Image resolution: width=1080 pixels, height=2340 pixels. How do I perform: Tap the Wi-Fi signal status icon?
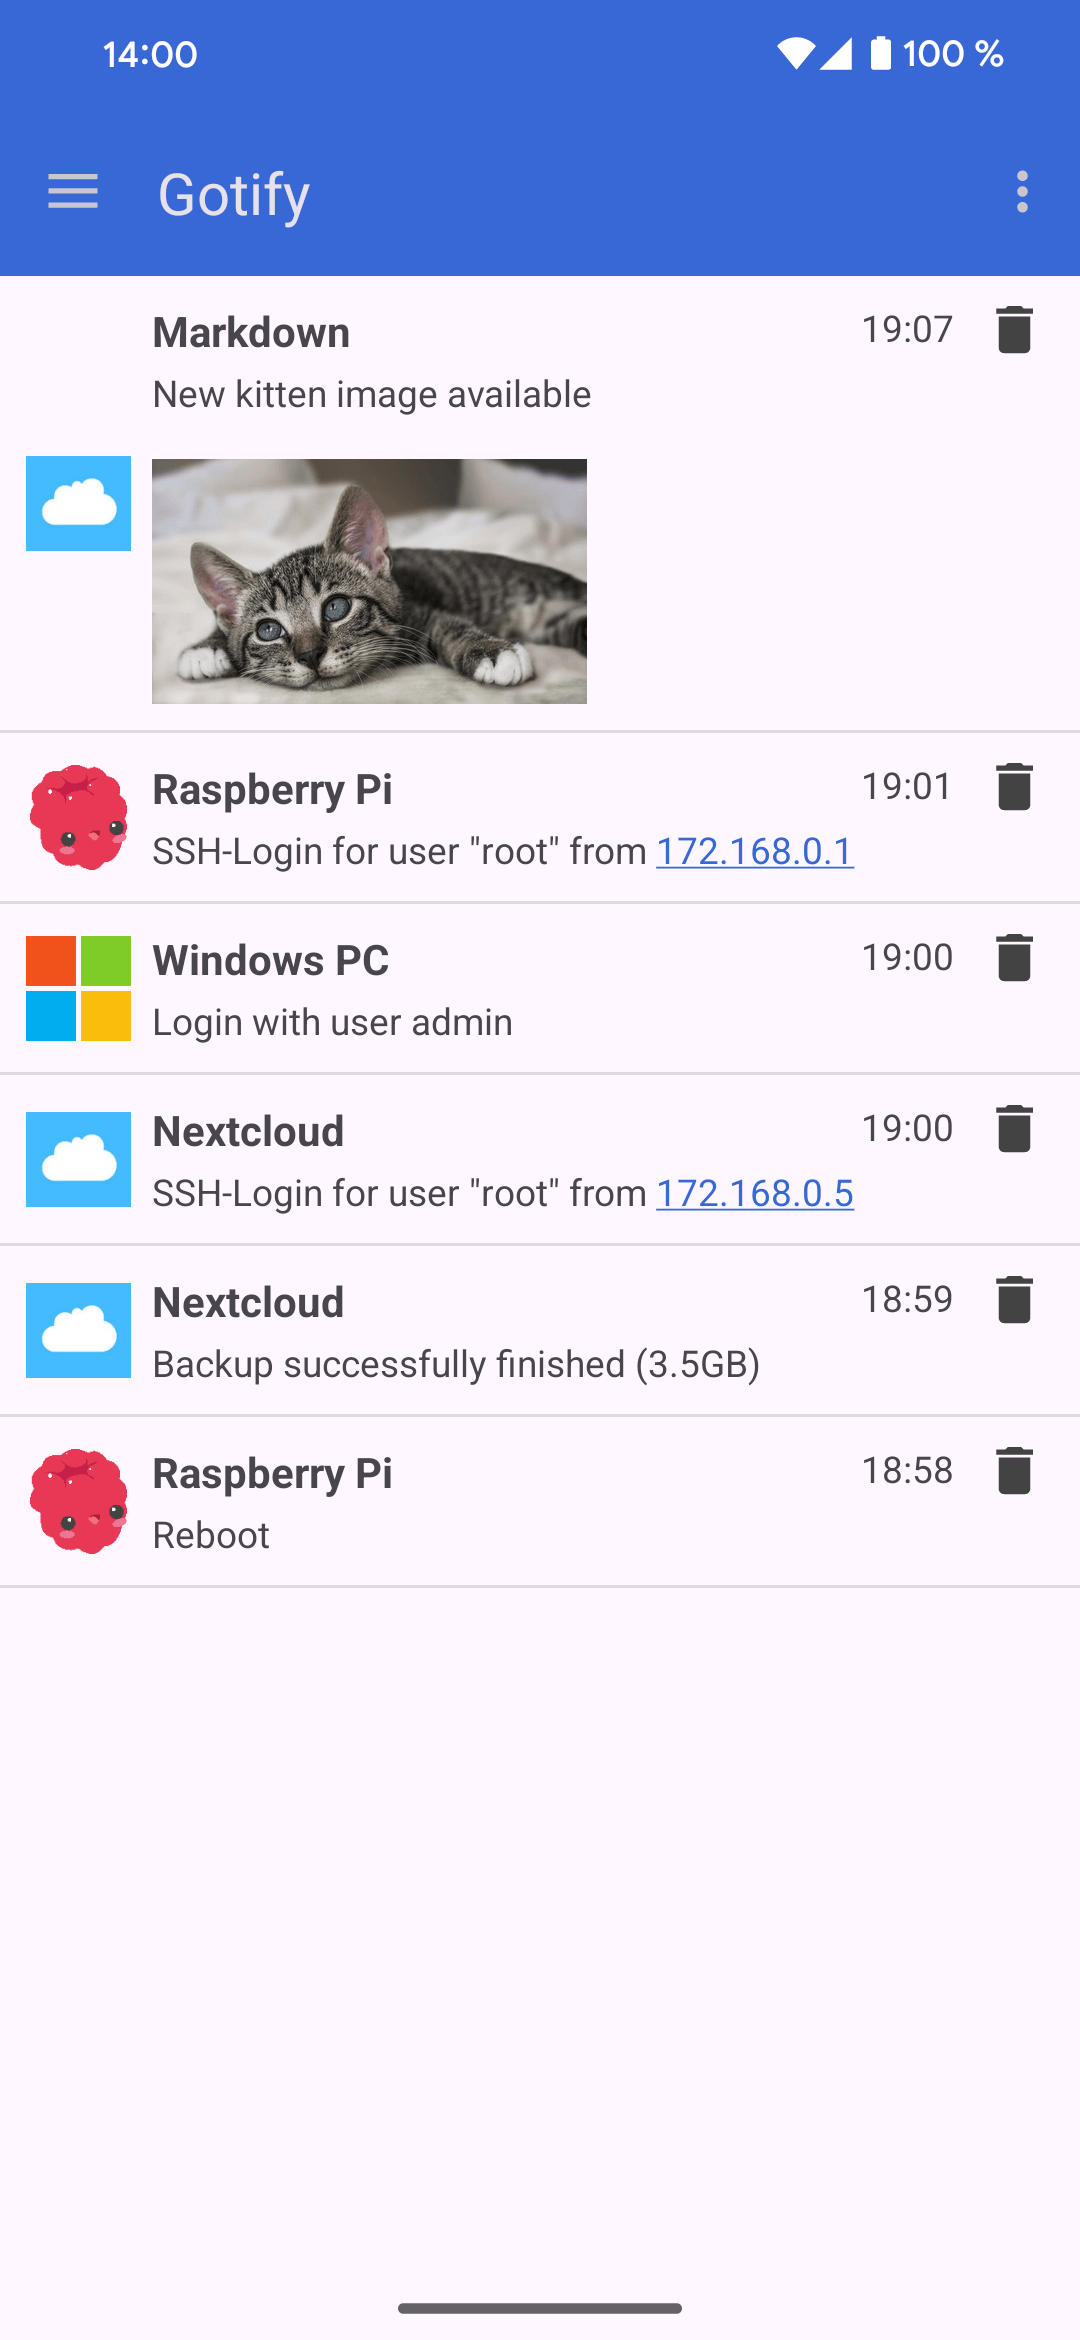coord(795,53)
